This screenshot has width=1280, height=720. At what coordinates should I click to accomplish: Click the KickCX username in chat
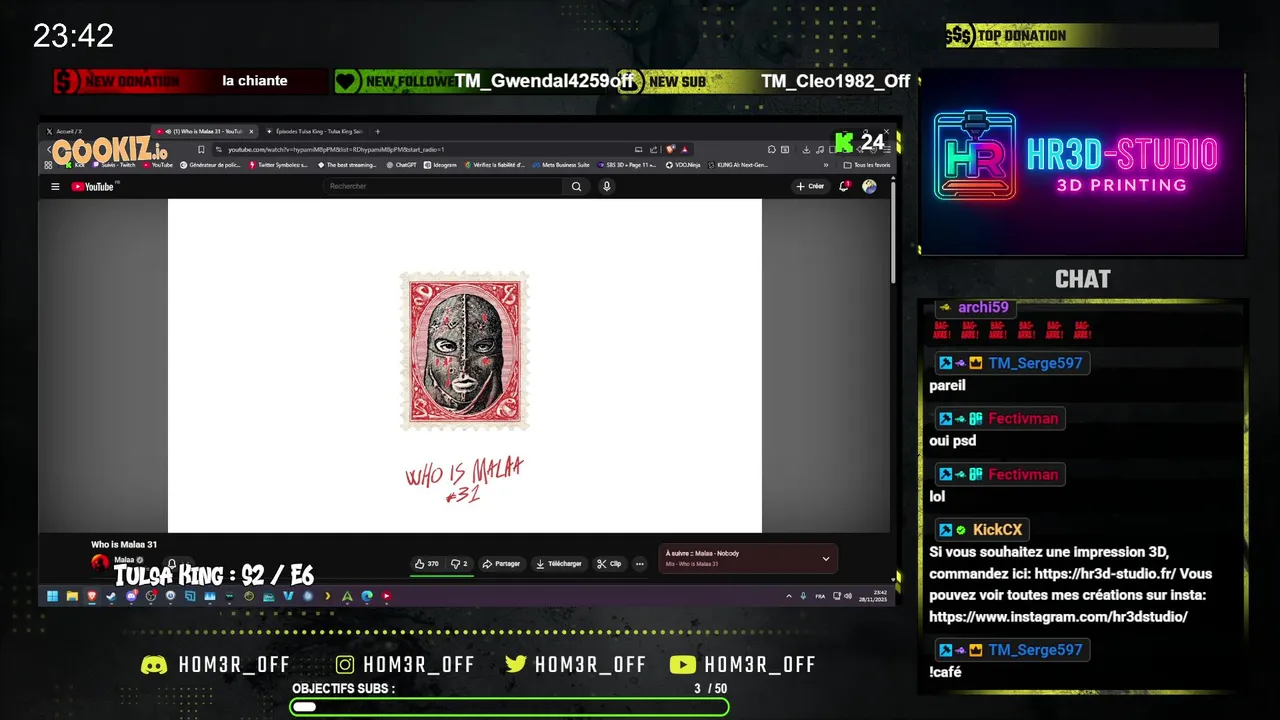(x=997, y=530)
